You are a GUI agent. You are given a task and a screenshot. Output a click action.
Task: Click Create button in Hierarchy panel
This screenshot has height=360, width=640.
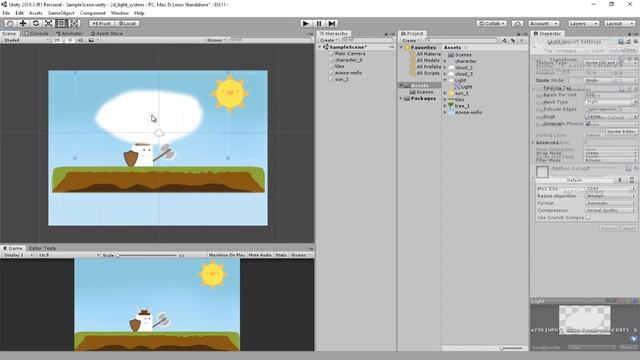click(328, 40)
